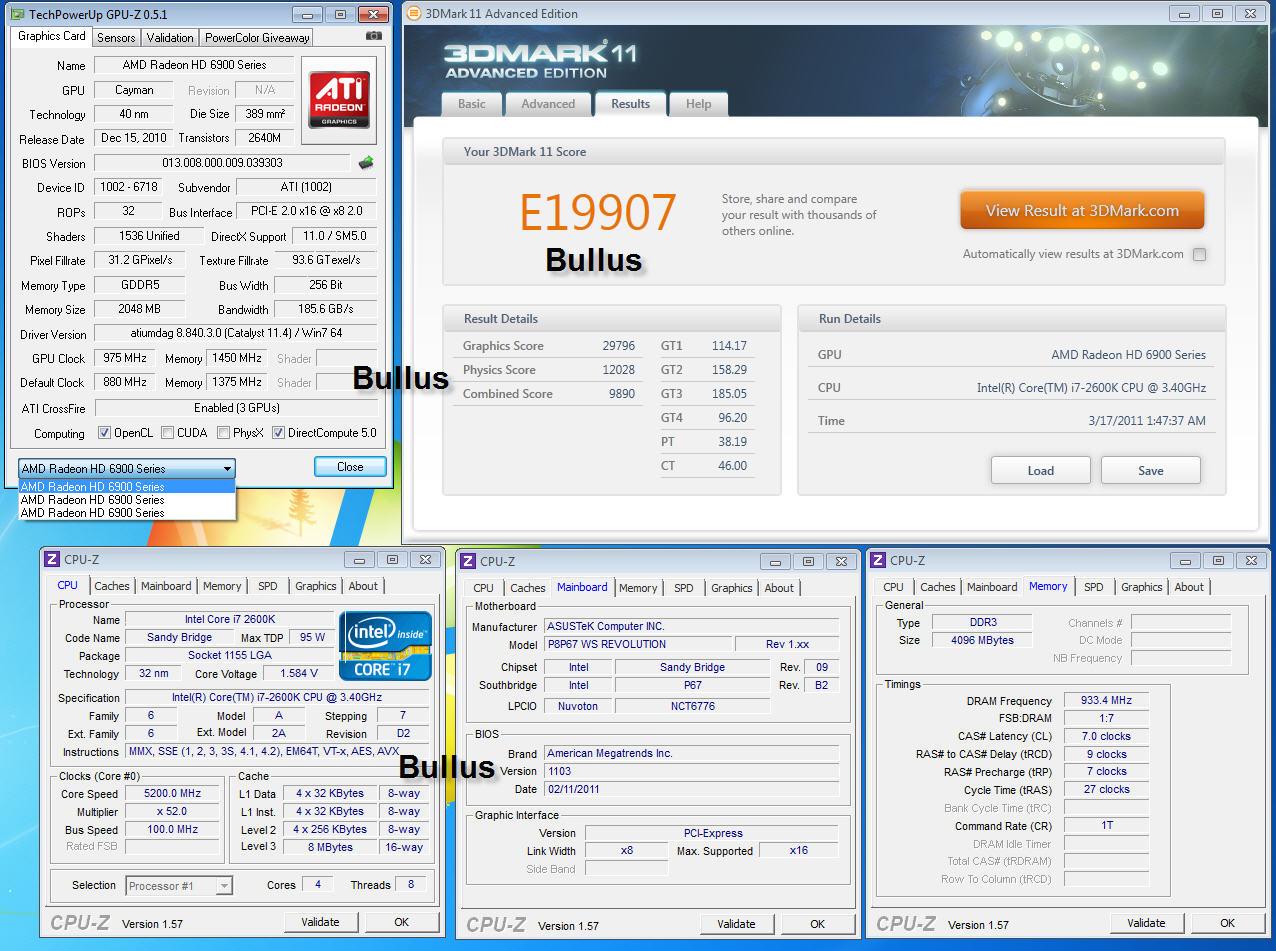Click Validate in the CPU-Z Memory window
This screenshot has height=951, width=1276.
point(1146,923)
